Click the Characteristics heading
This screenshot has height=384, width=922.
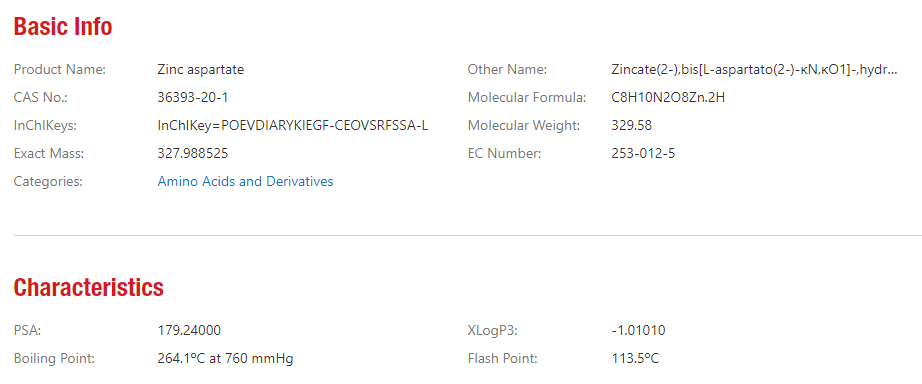click(x=89, y=288)
